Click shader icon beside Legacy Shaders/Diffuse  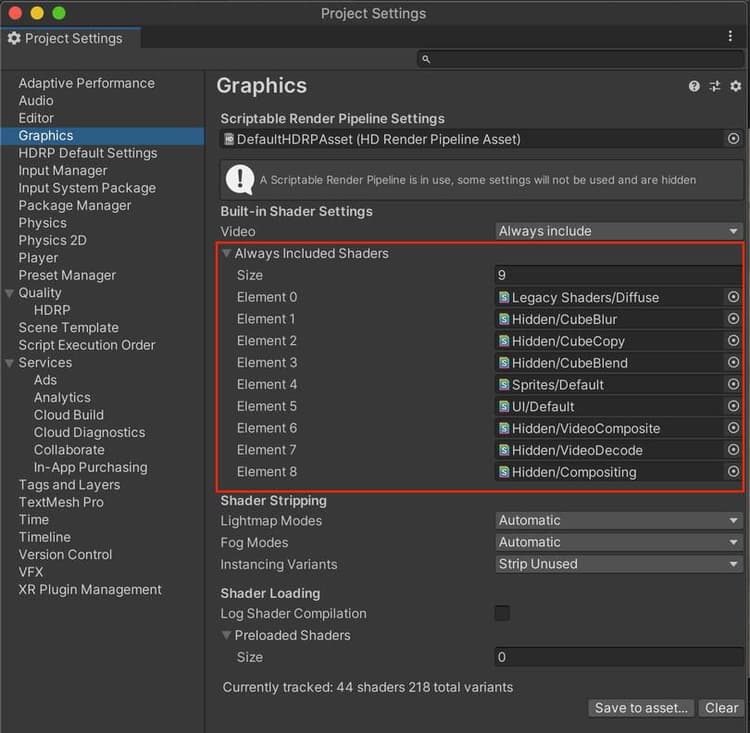click(504, 298)
